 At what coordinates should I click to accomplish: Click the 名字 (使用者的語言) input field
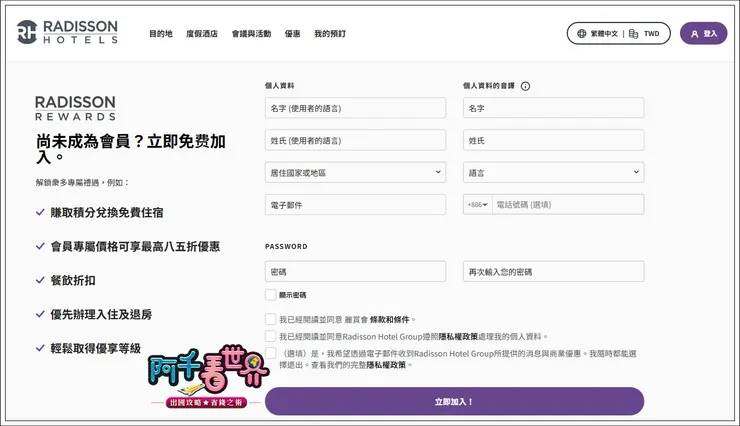(355, 108)
